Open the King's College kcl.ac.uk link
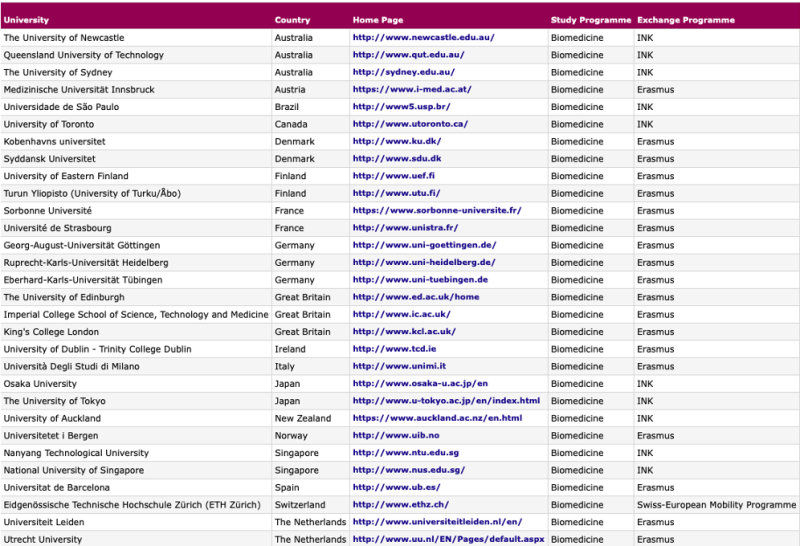Image resolution: width=800 pixels, height=546 pixels. (404, 332)
